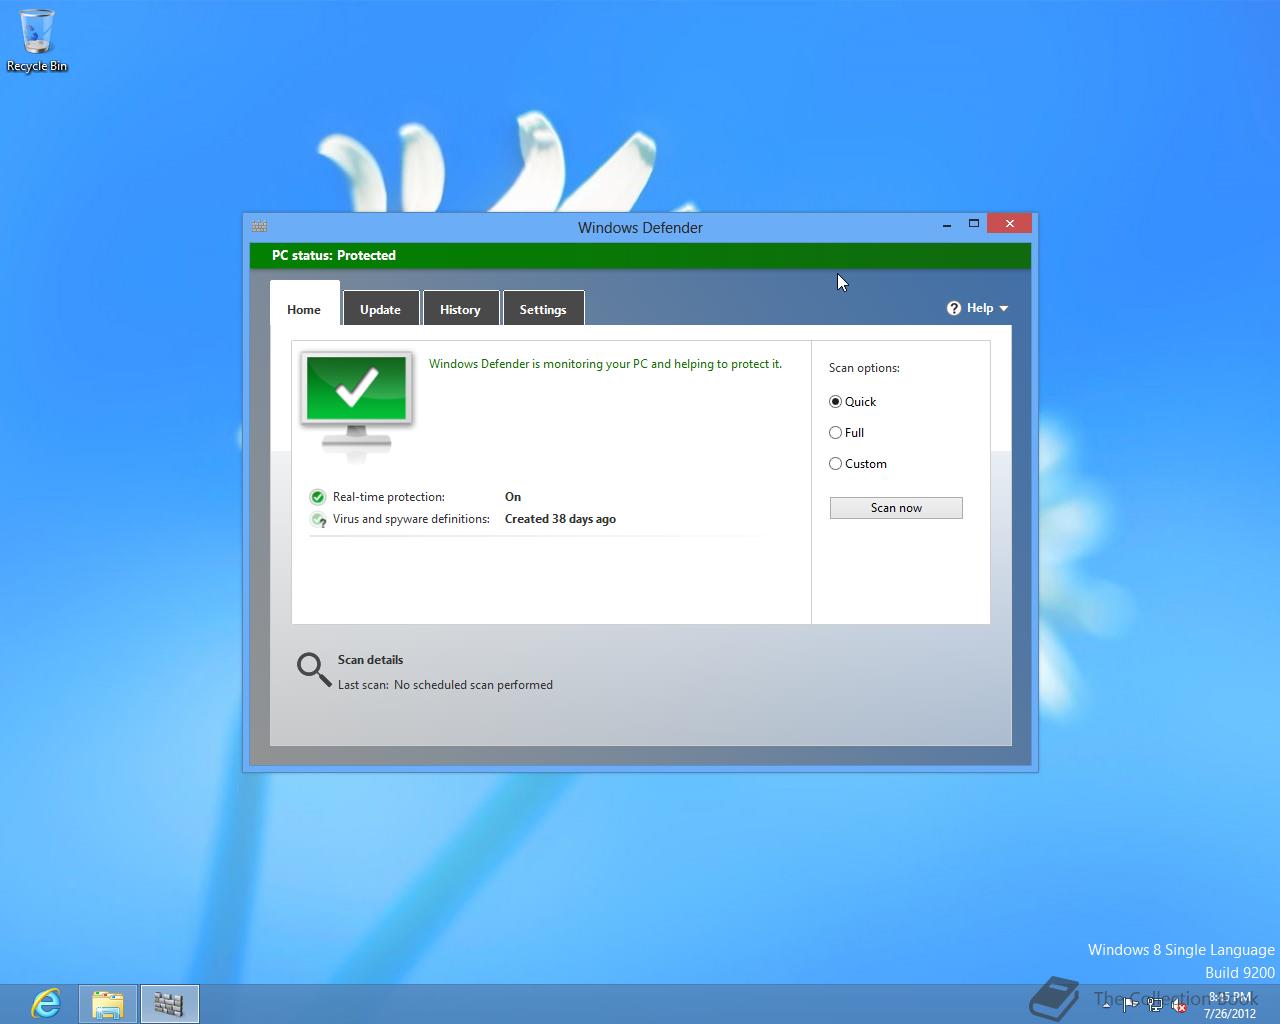Show hidden tray icons arrow
The width and height of the screenshot is (1280, 1024).
[1106, 1004]
